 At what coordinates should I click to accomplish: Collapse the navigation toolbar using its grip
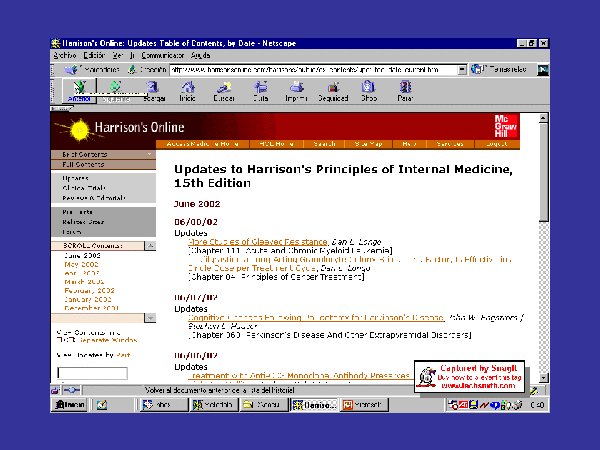click(53, 91)
